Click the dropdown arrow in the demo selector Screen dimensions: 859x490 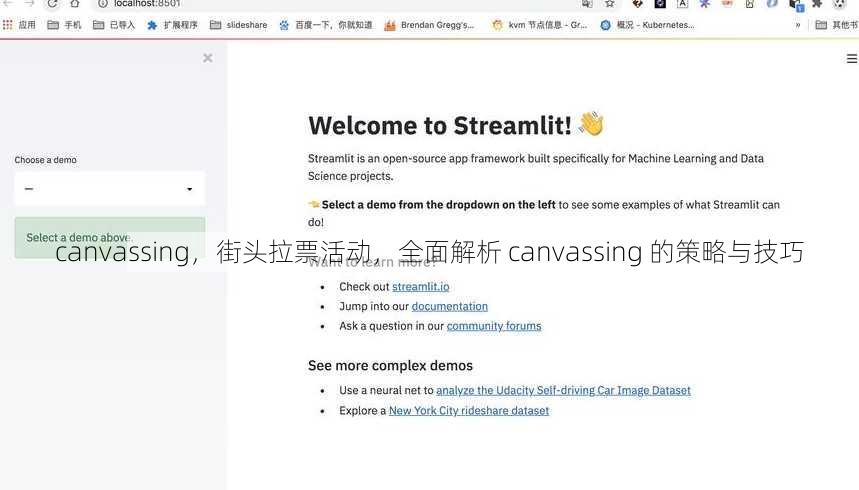[190, 189]
